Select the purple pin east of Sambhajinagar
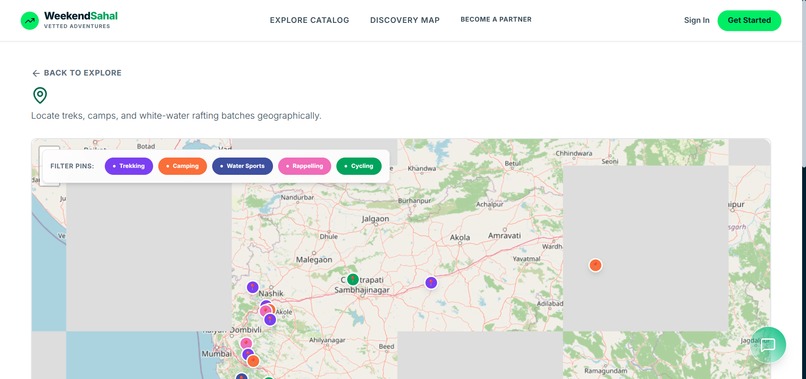806x379 pixels. [x=431, y=282]
